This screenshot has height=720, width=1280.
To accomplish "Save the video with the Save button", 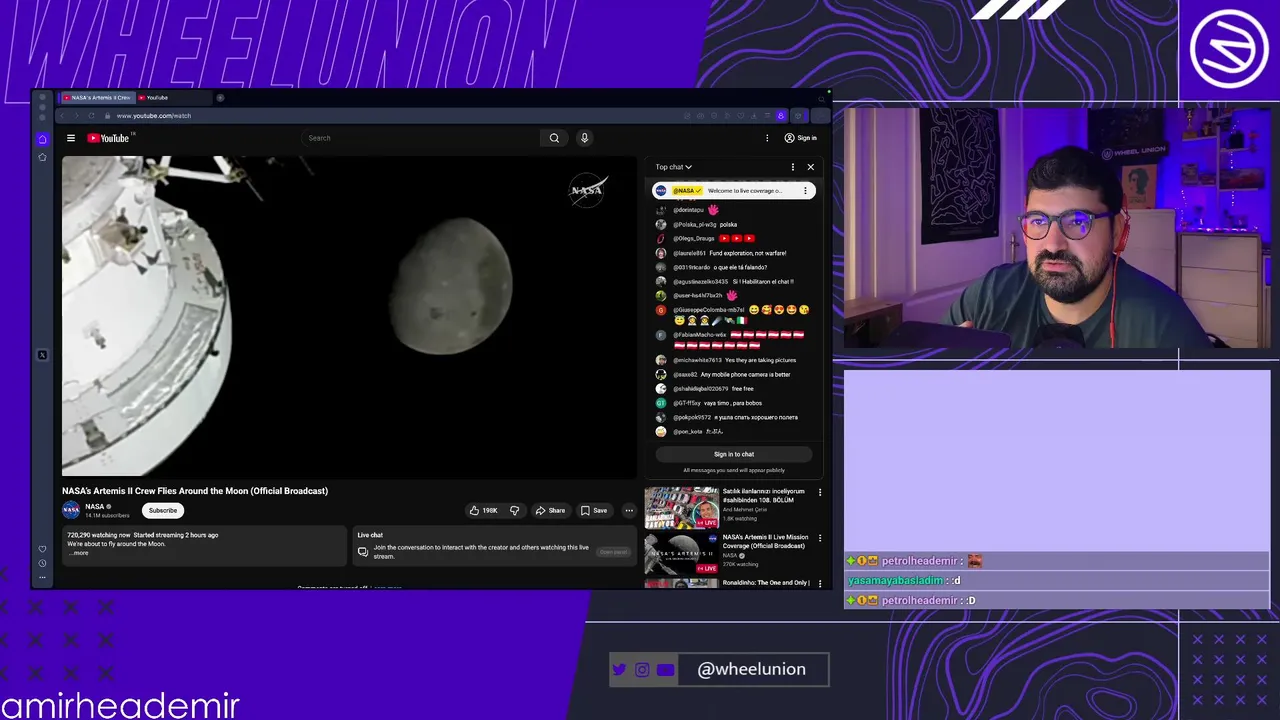I will click(594, 510).
